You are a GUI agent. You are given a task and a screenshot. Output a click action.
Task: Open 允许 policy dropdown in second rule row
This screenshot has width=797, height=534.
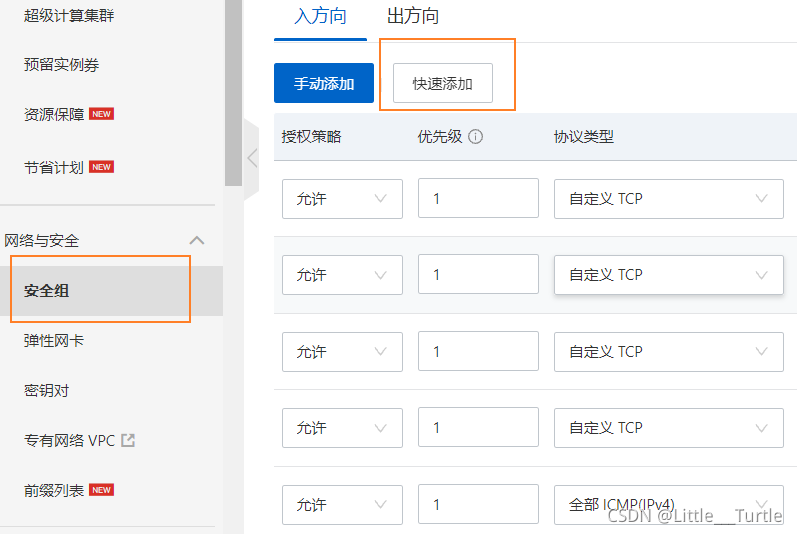(x=342, y=275)
